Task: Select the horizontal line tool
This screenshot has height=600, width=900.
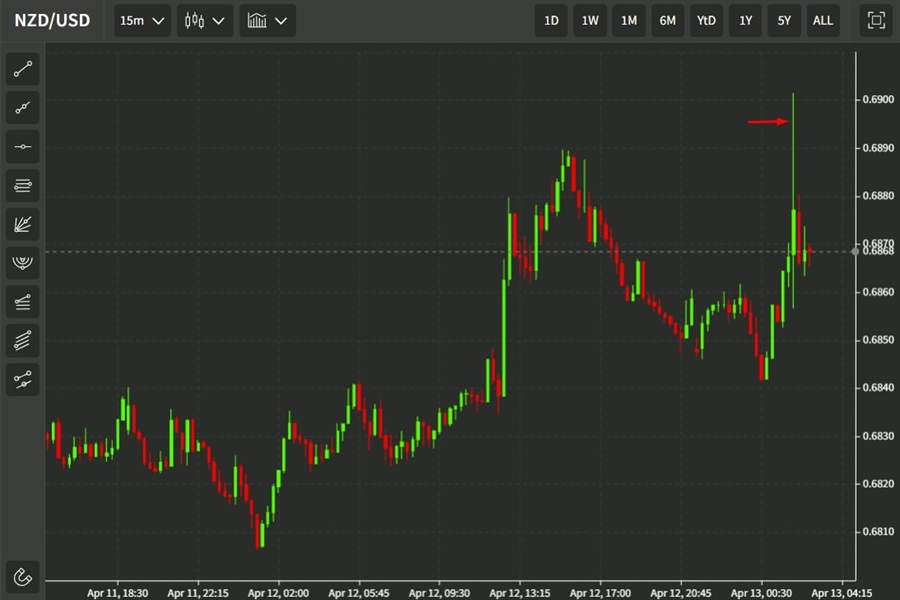Action: pos(22,147)
